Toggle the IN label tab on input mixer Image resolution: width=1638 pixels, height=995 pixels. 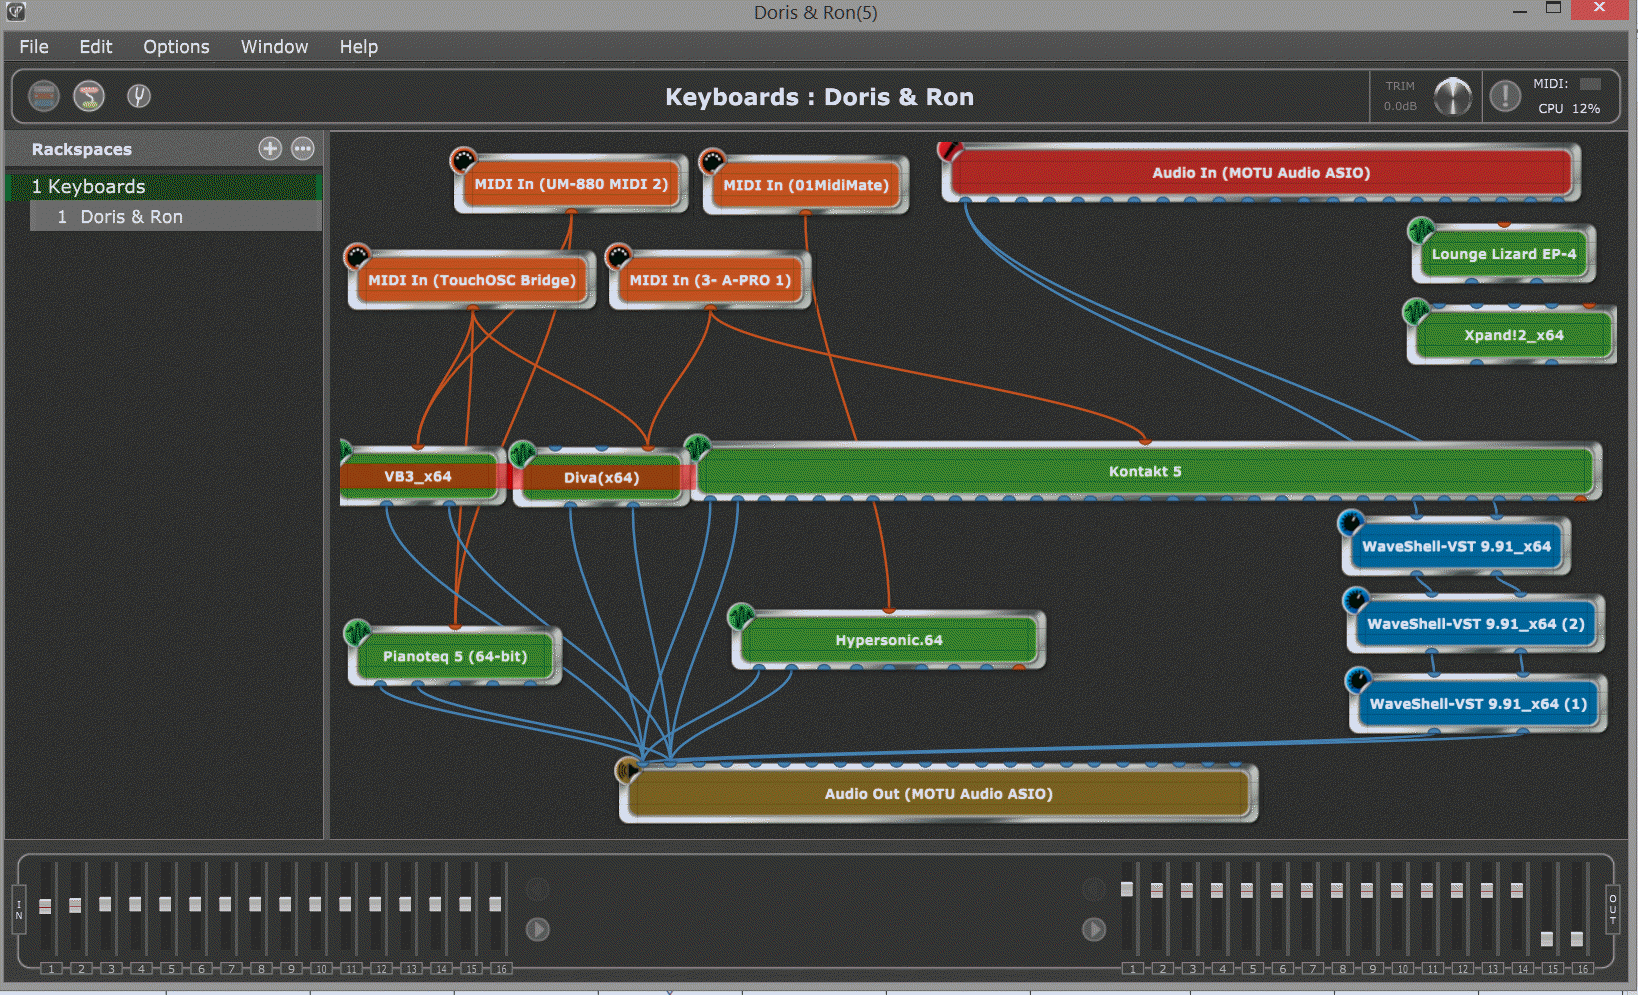point(19,909)
